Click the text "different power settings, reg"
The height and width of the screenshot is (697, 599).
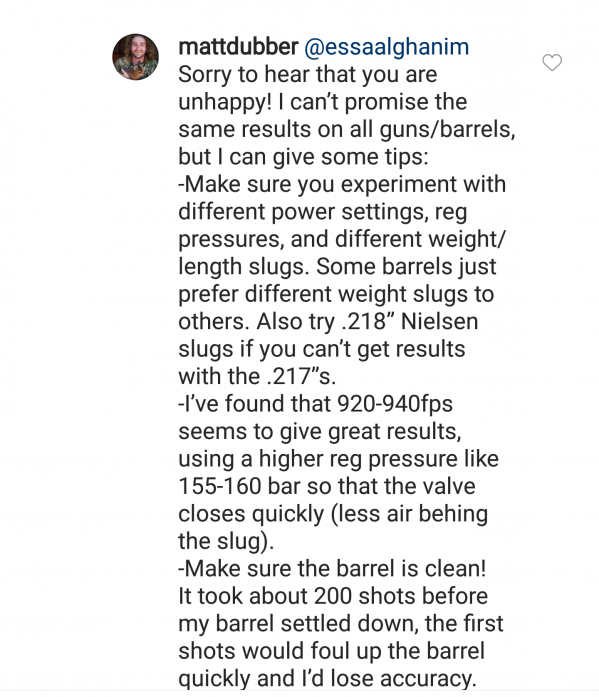323,212
